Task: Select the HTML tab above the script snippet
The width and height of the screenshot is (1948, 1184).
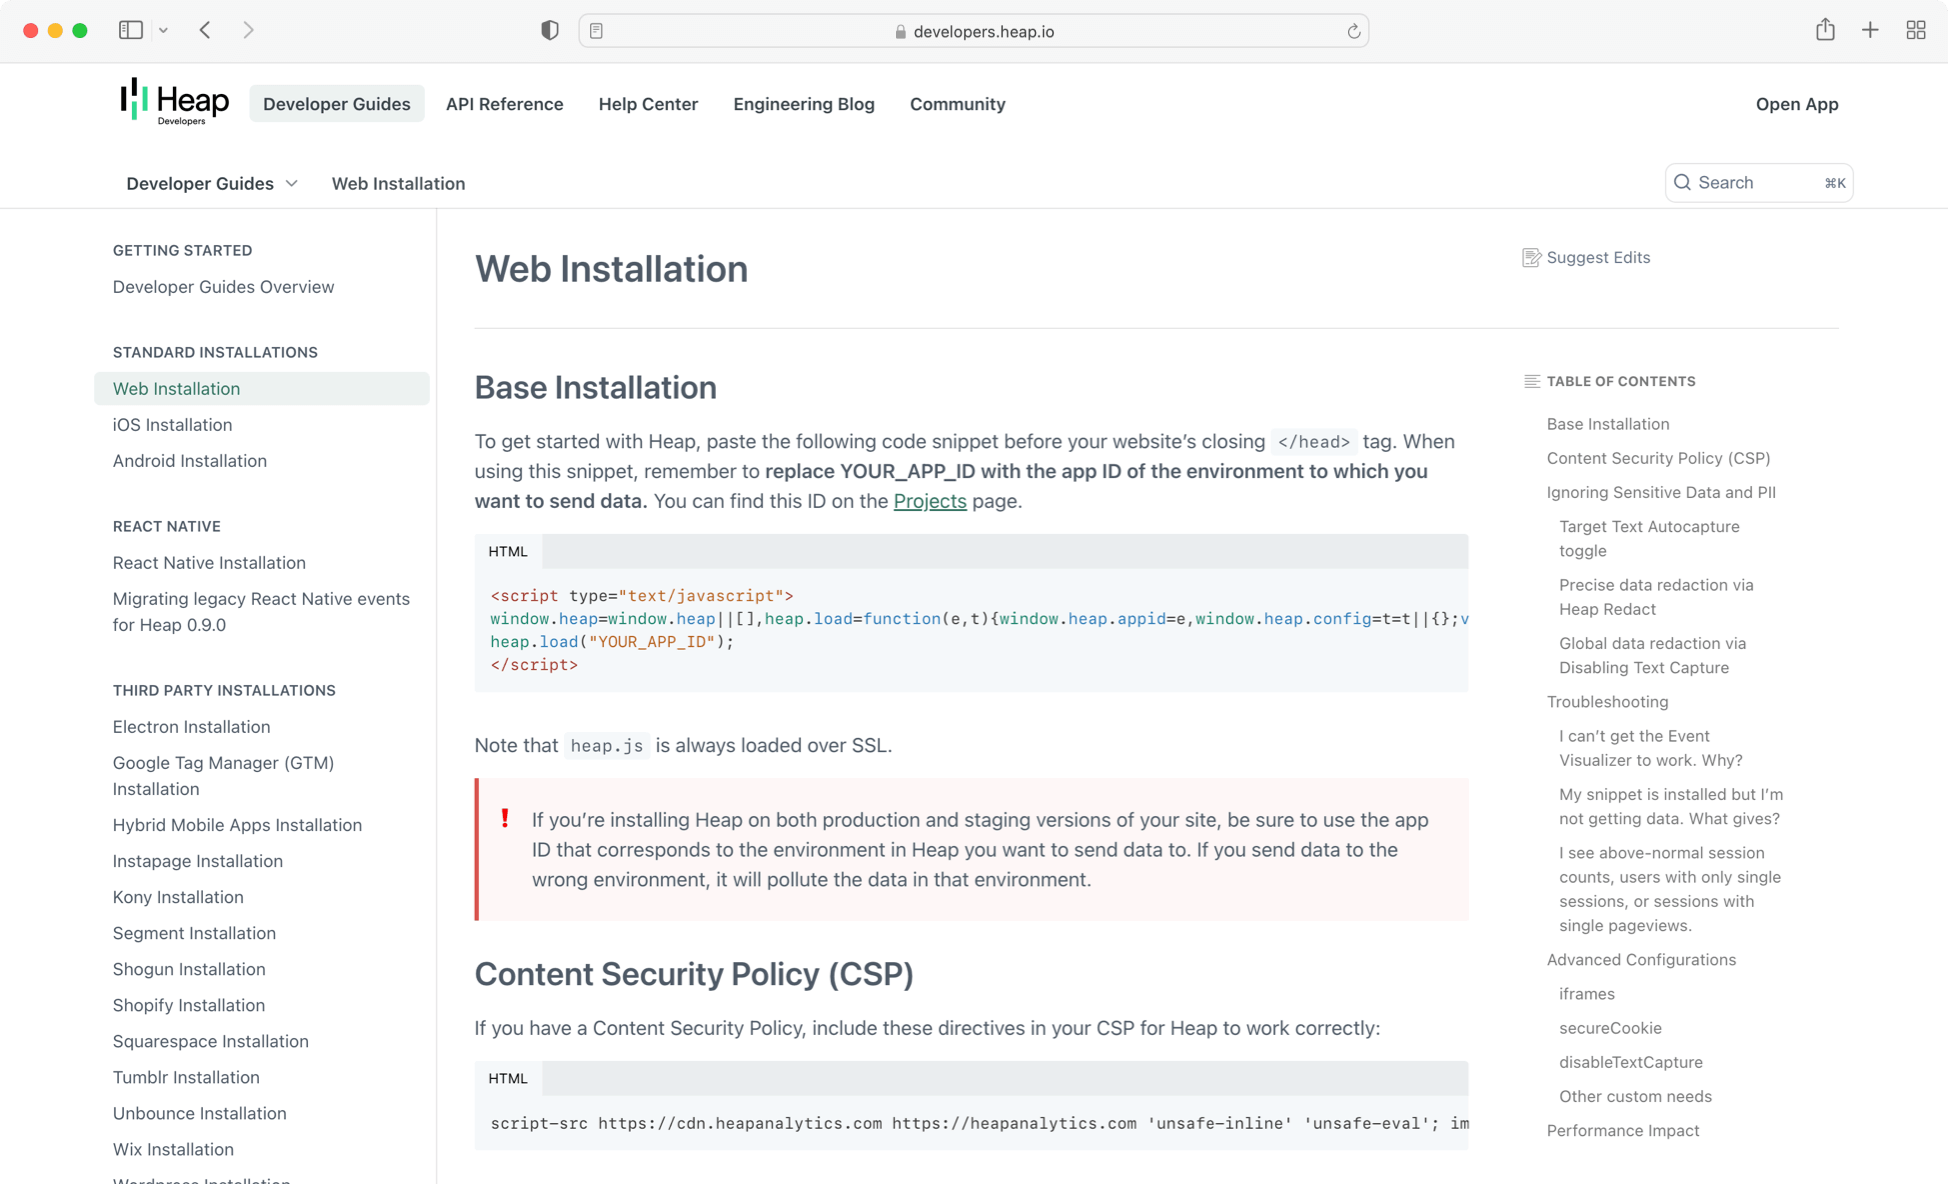Action: point(508,551)
